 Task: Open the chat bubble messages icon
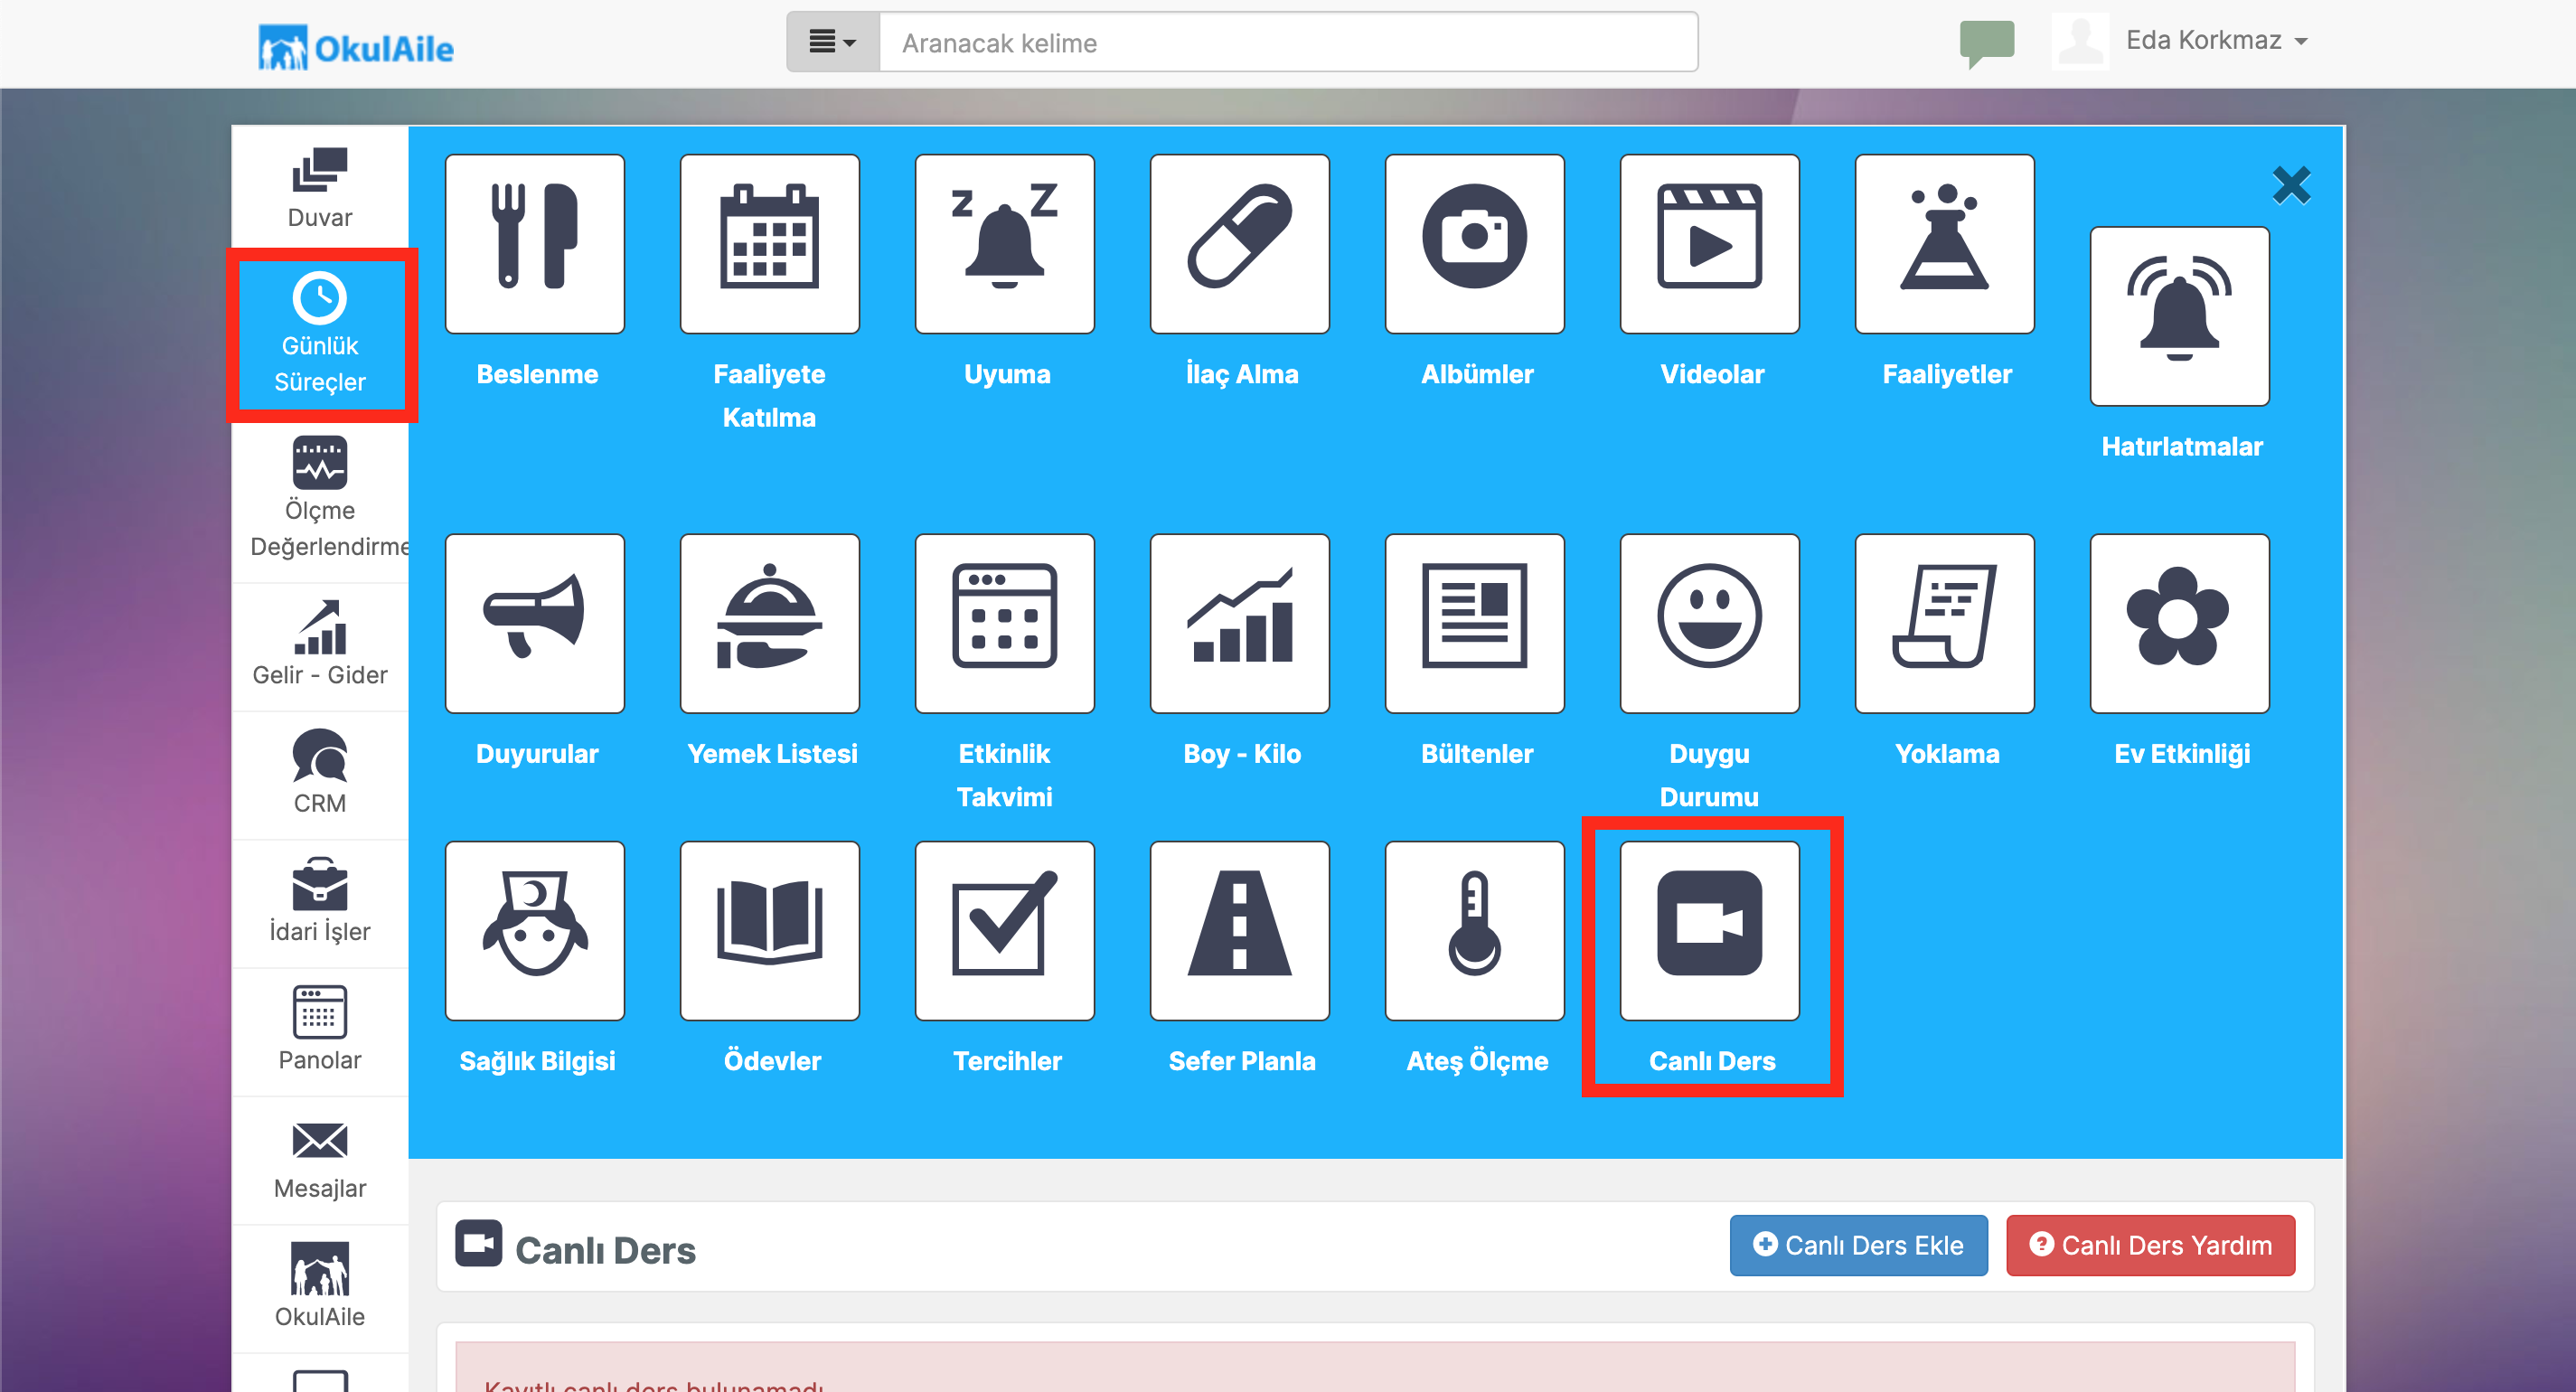[x=1986, y=43]
